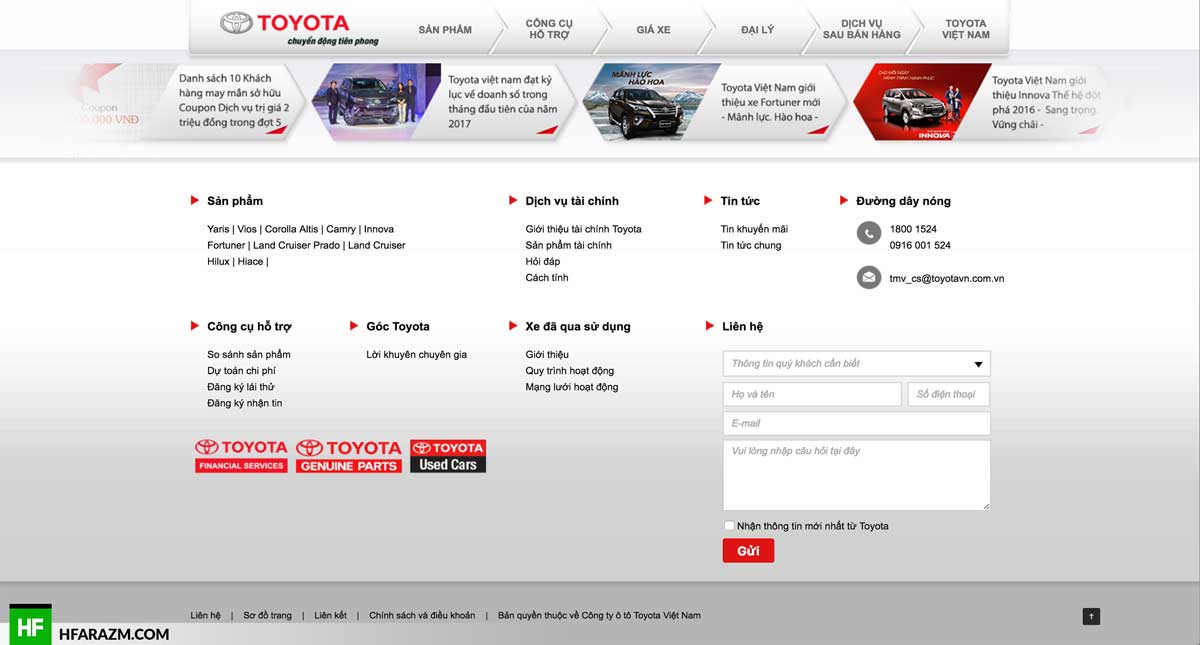Image resolution: width=1200 pixels, height=645 pixels.
Task: Open the Toyota Genuine Parts logo
Action: [349, 456]
